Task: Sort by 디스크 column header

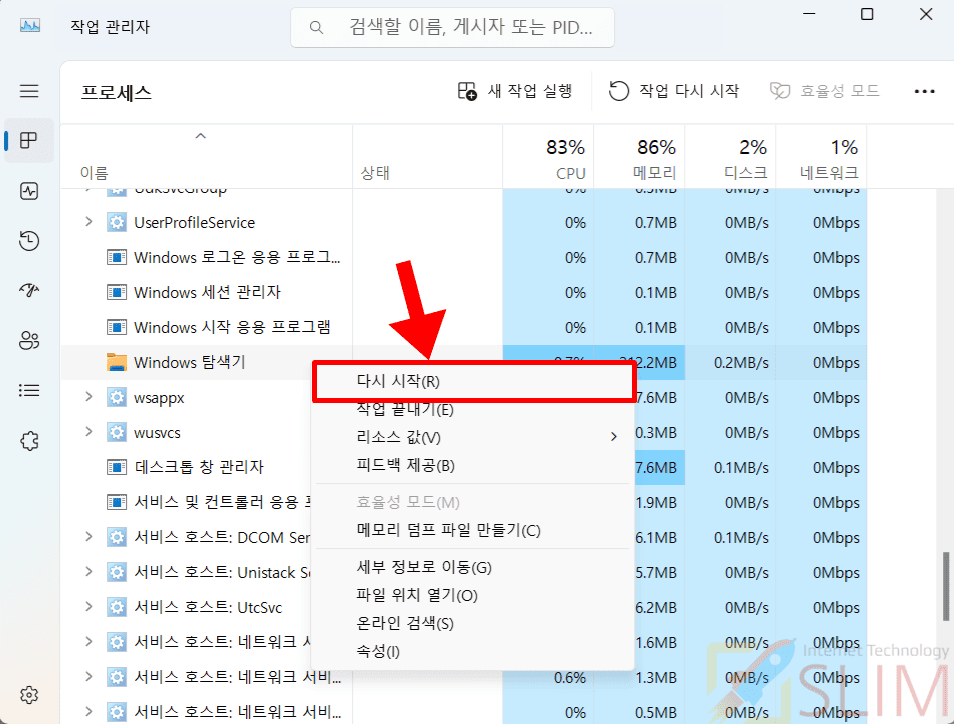Action: coord(730,157)
